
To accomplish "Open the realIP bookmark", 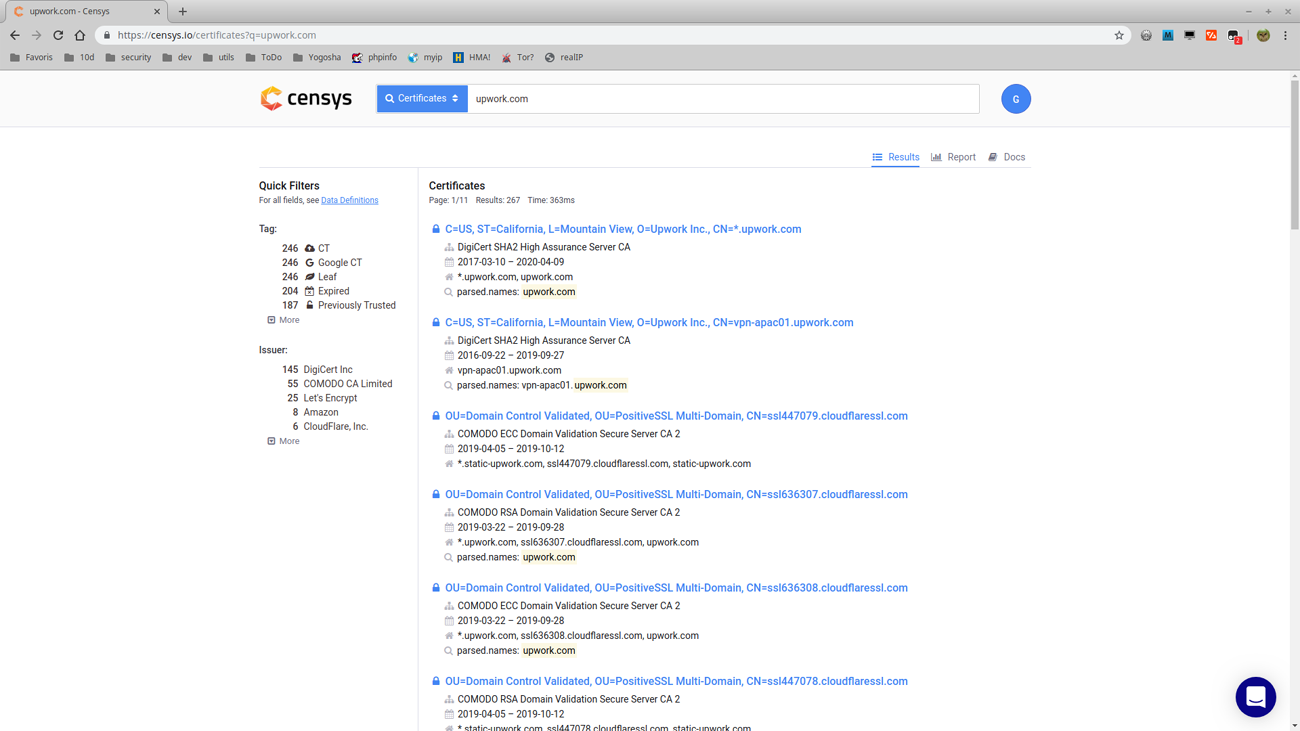I will click(564, 57).
